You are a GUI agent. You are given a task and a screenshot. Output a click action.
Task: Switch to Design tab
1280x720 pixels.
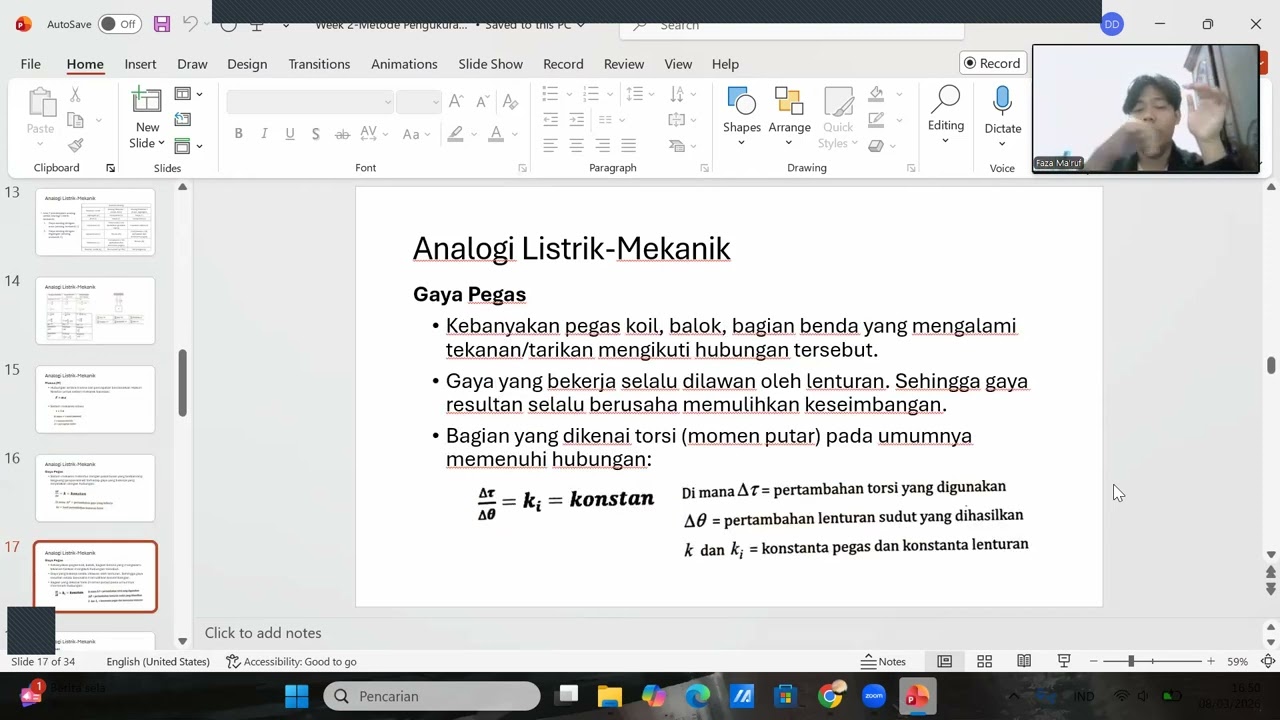click(x=247, y=63)
